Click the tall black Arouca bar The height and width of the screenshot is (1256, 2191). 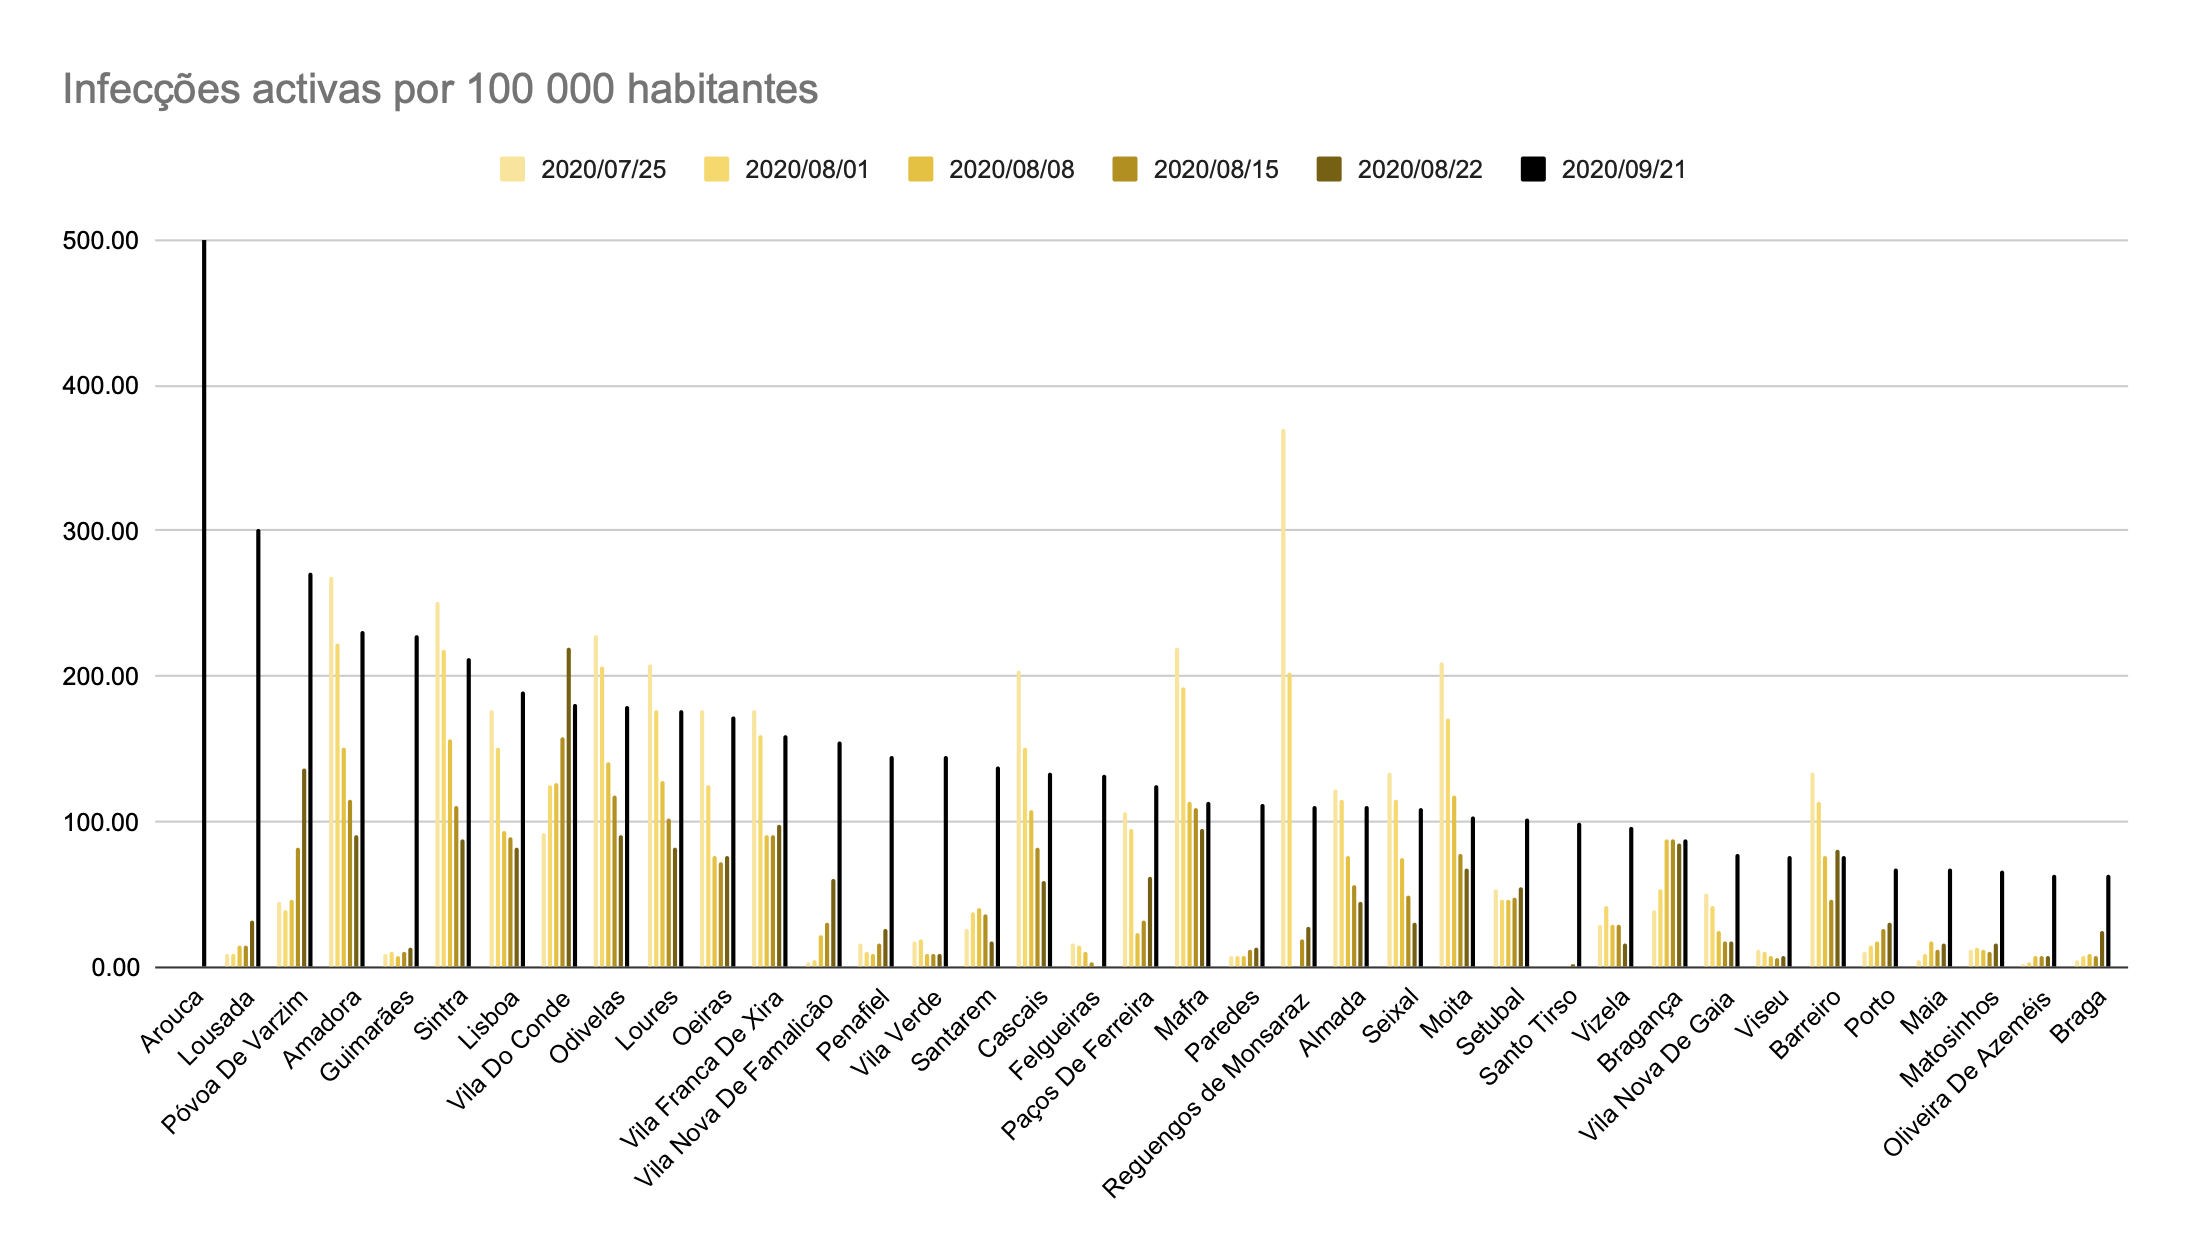coord(204,600)
